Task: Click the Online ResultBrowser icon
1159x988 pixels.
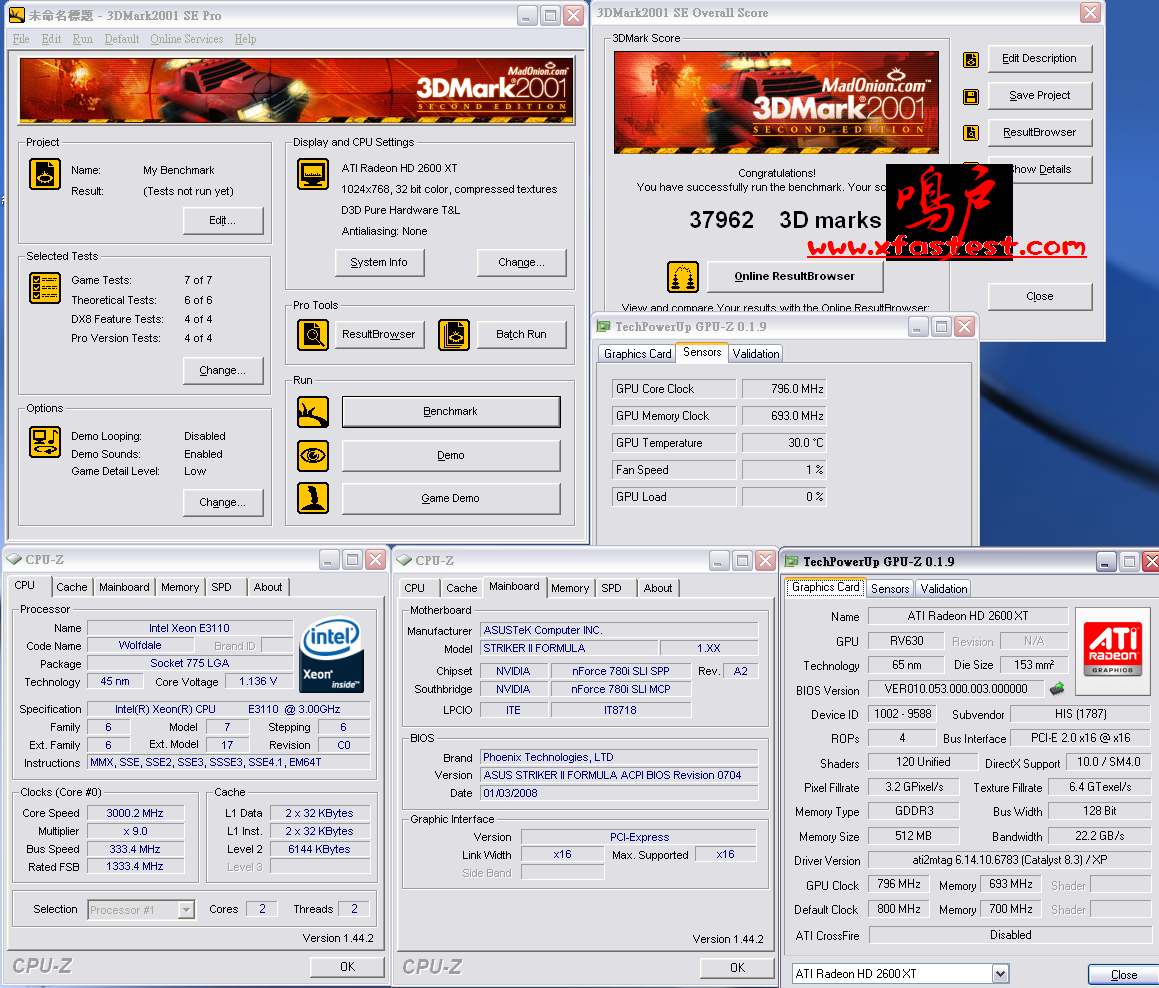Action: pos(683,277)
